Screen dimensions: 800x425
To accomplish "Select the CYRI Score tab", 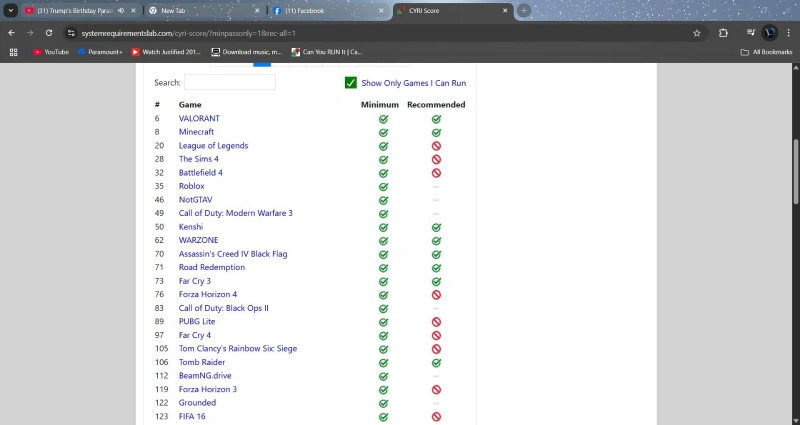I will coord(452,11).
